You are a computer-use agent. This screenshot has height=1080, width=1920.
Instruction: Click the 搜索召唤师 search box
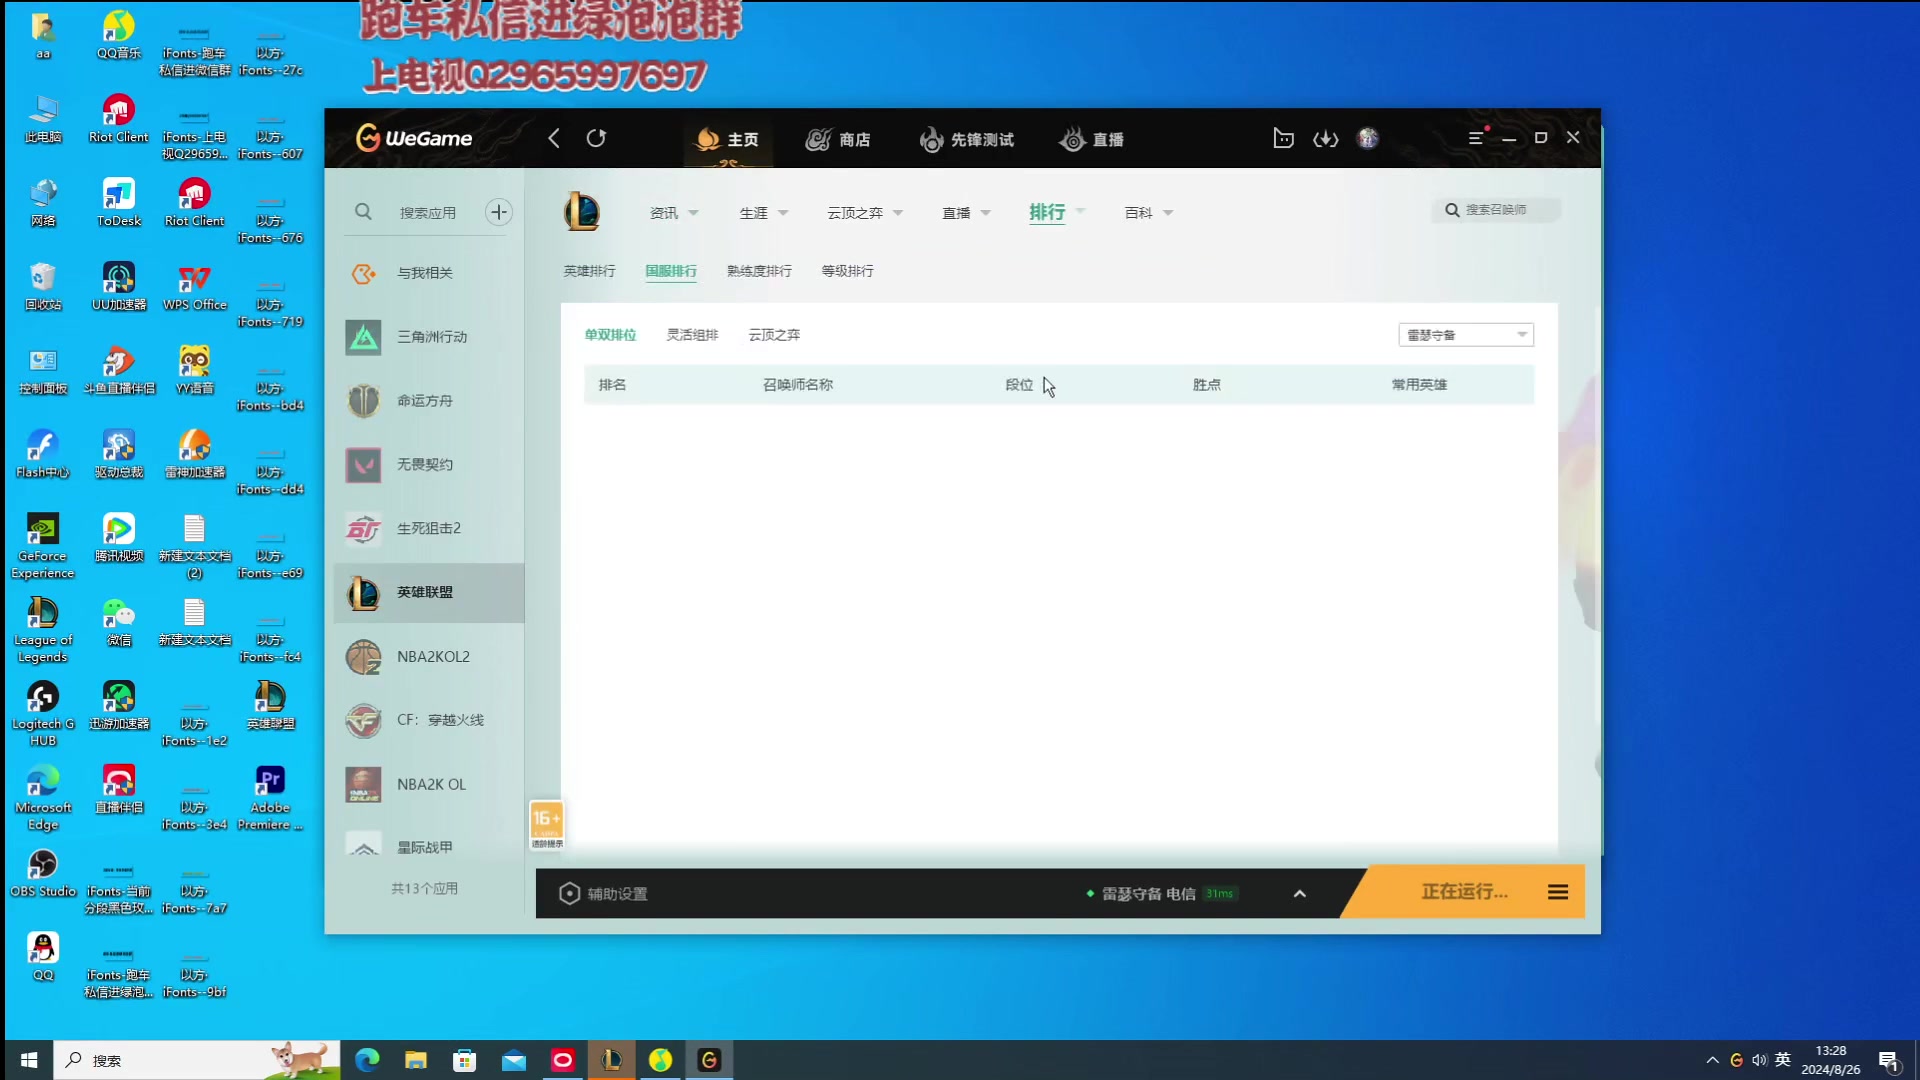(x=1496, y=210)
